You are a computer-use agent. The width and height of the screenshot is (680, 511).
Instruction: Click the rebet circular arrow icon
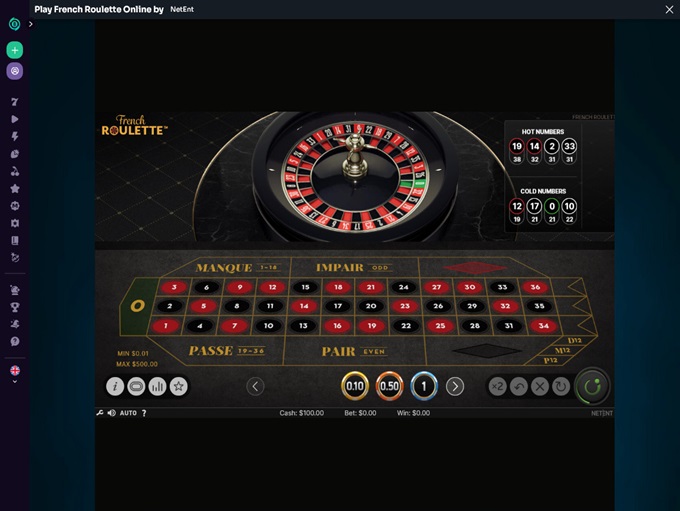(561, 386)
